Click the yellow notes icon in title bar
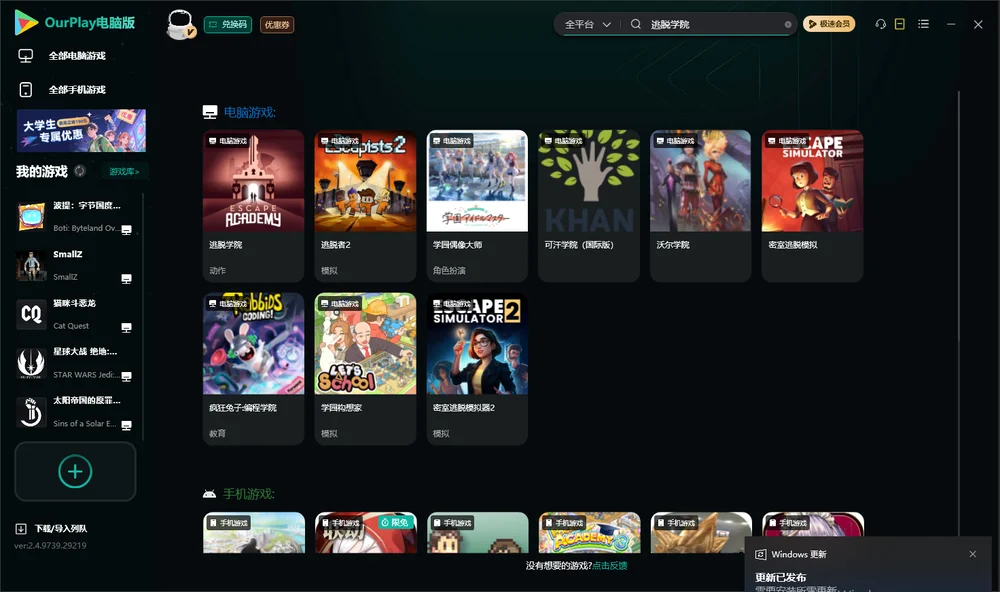 tap(899, 24)
